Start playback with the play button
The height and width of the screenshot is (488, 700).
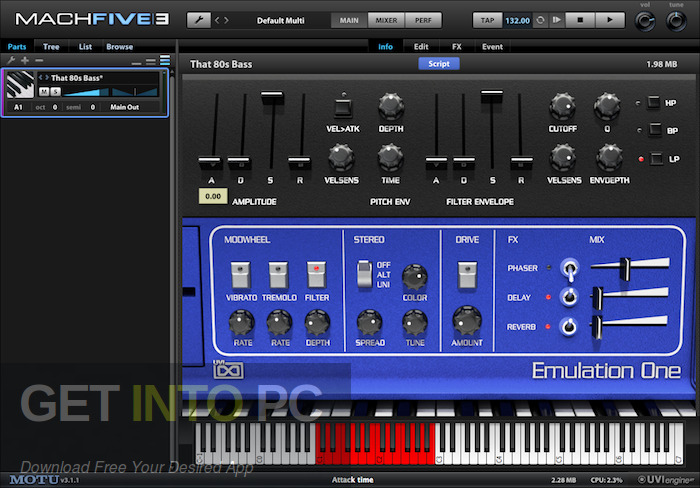coord(610,20)
